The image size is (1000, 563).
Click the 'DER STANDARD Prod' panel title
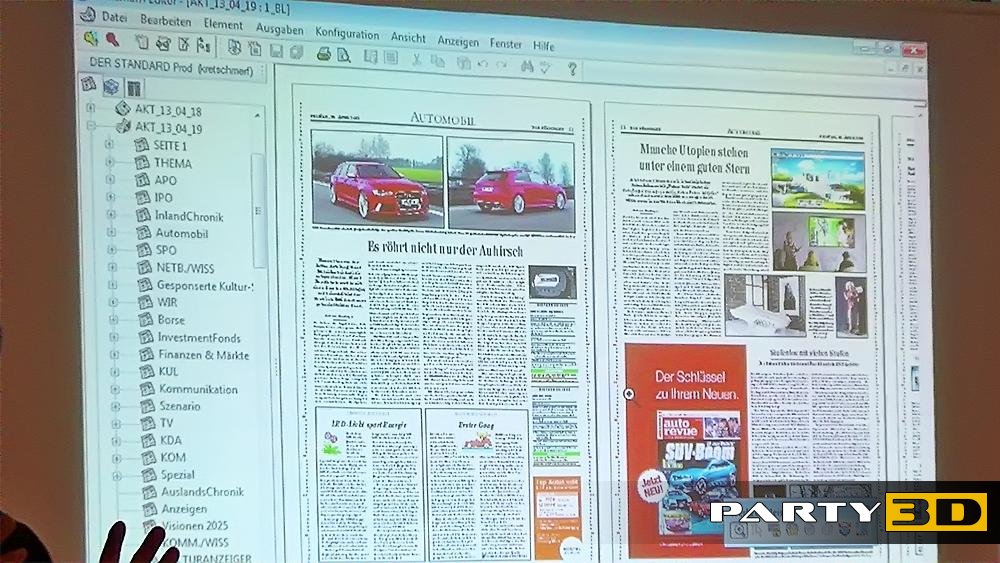tap(172, 67)
